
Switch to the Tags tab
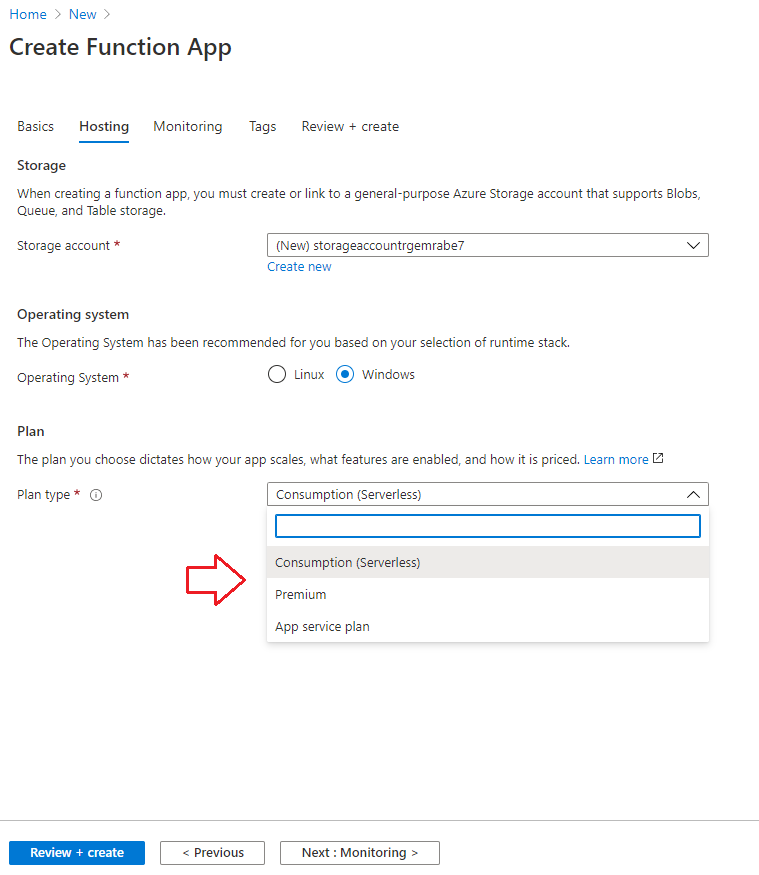click(x=262, y=127)
